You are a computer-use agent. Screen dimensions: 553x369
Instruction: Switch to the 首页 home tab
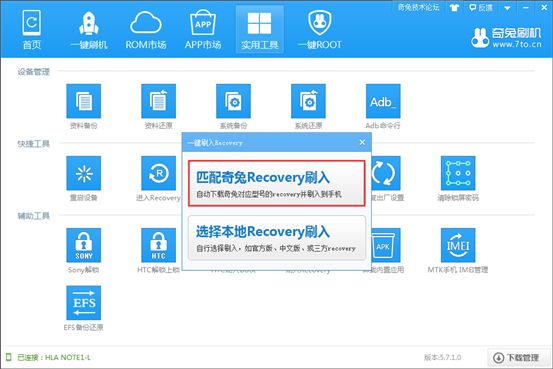pyautogui.click(x=32, y=30)
